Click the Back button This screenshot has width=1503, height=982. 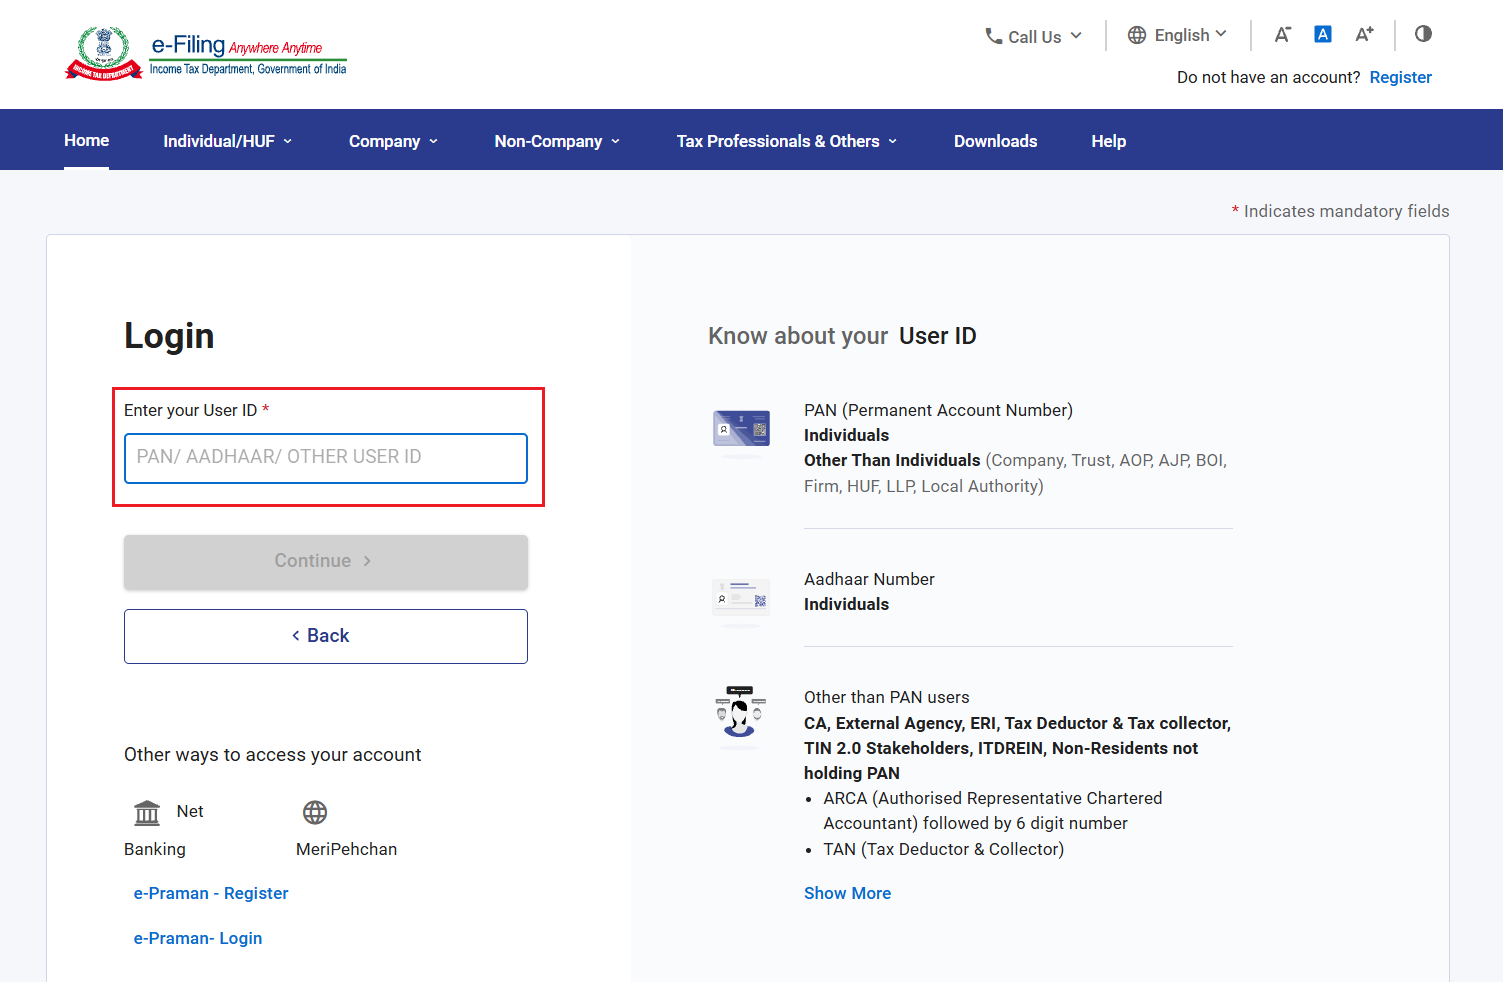326,636
